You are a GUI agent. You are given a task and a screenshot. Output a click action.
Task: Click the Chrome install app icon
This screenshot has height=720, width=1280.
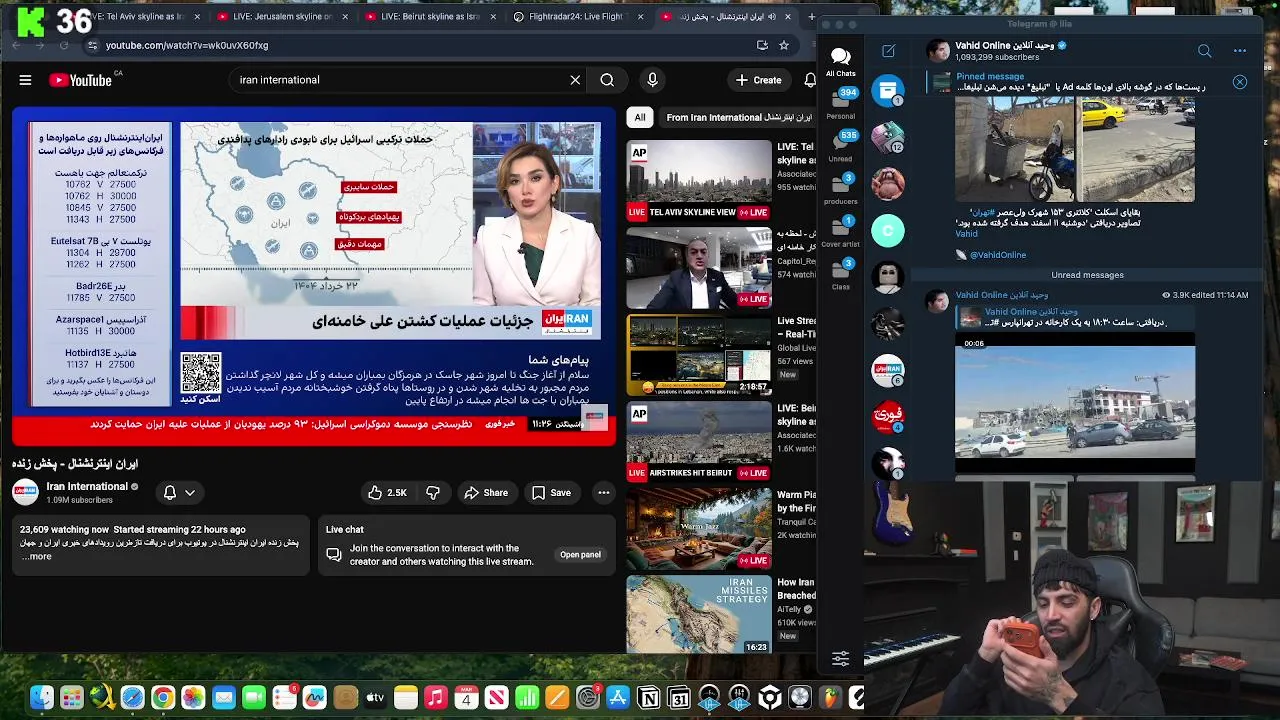click(762, 45)
